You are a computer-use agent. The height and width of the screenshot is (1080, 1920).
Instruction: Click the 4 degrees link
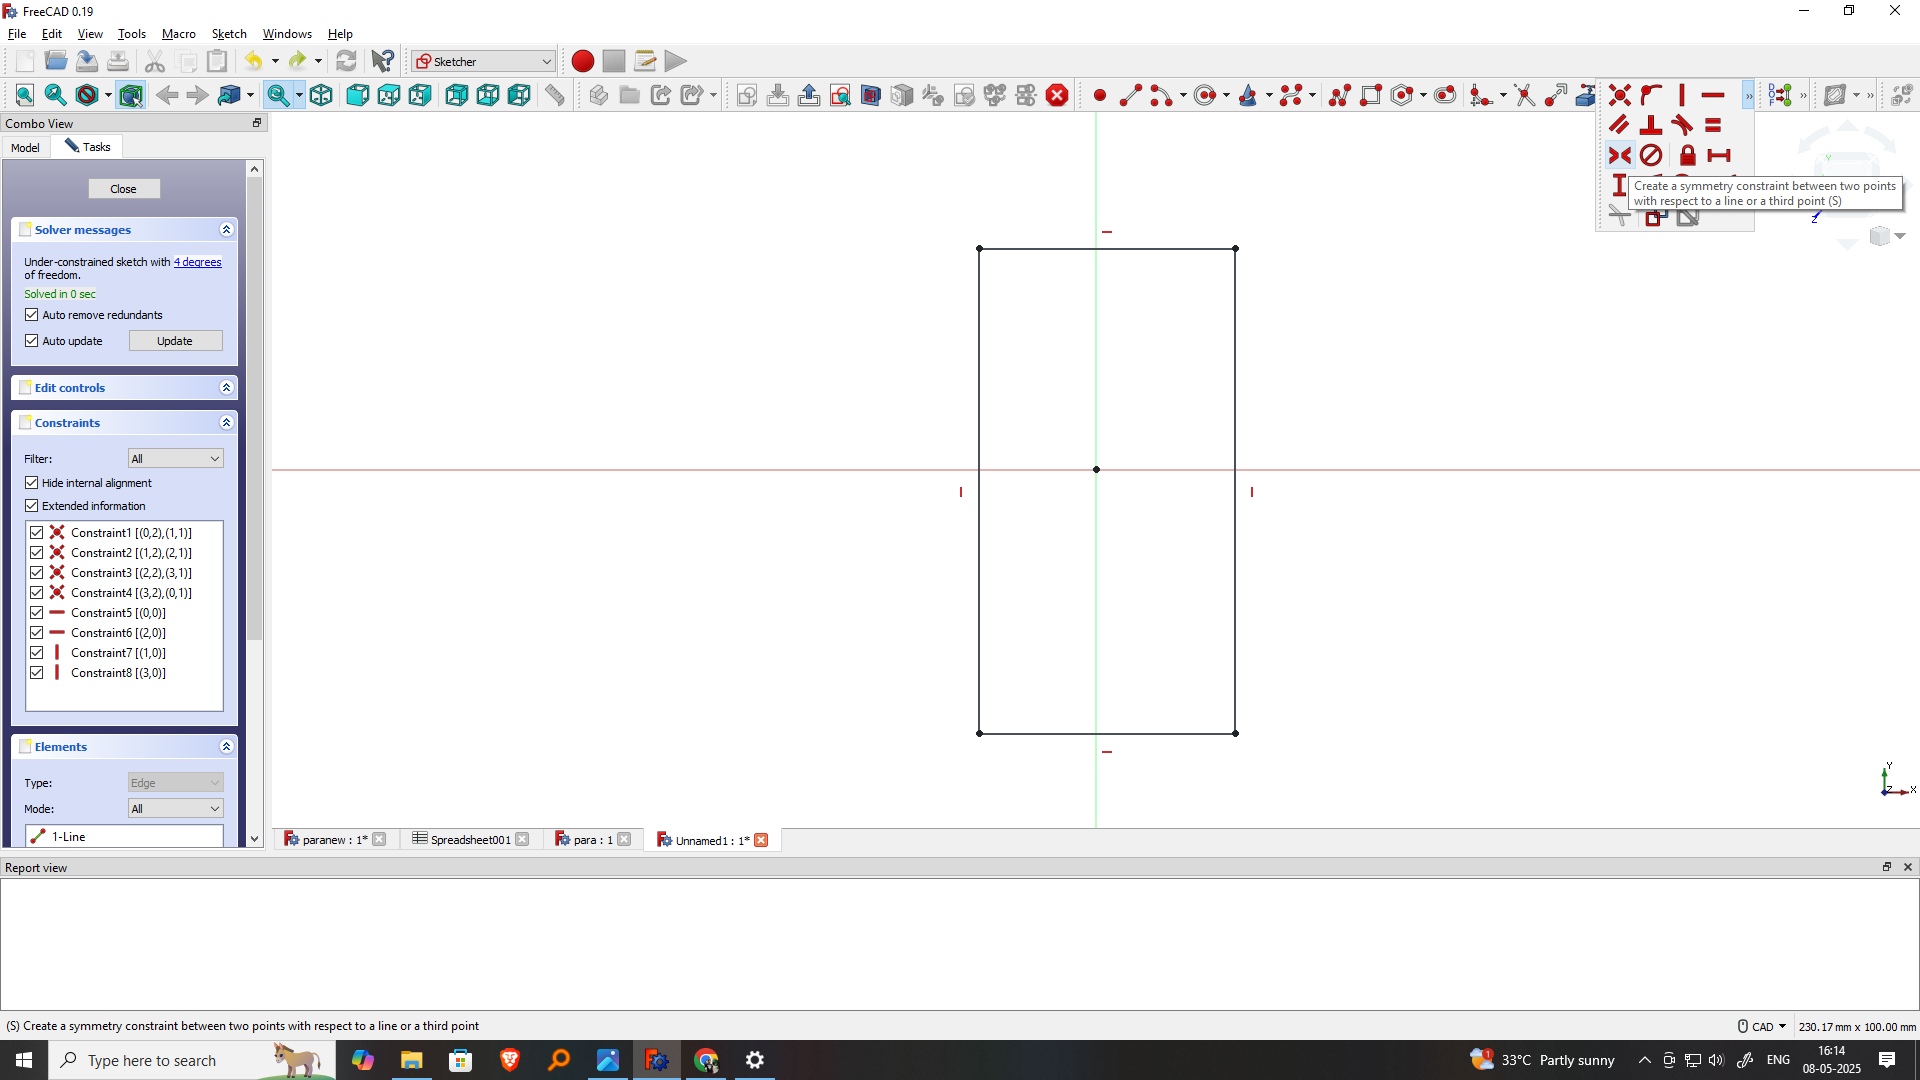pyautogui.click(x=198, y=262)
